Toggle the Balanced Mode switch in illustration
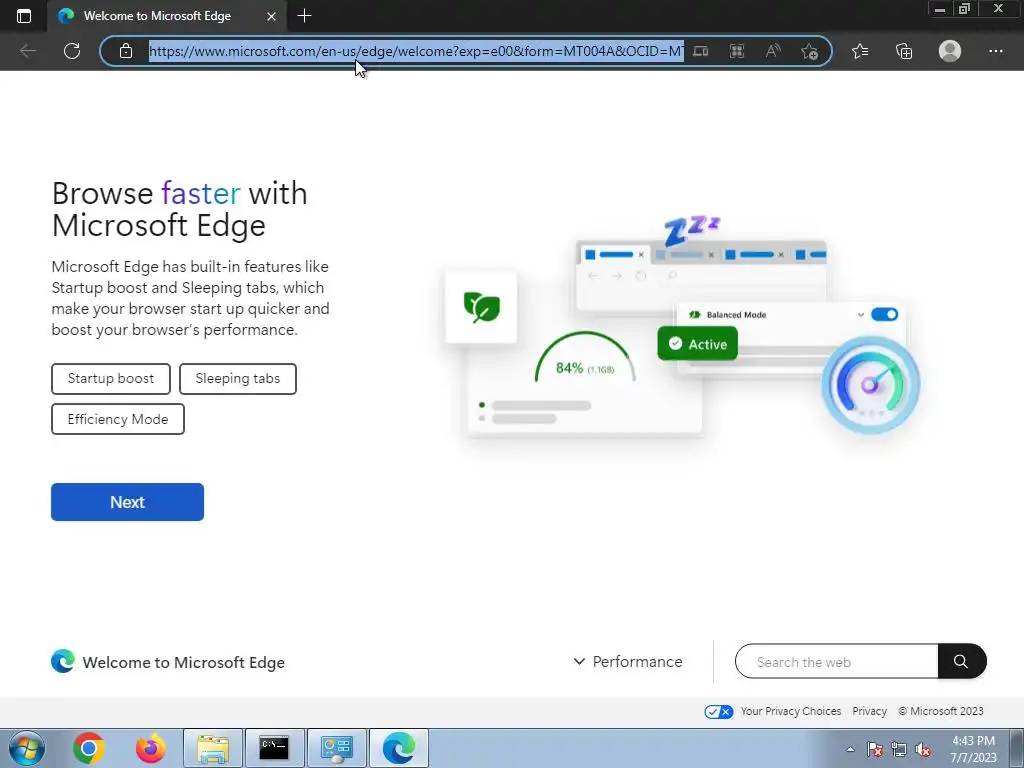Viewport: 1024px width, 768px height. pyautogui.click(x=885, y=315)
